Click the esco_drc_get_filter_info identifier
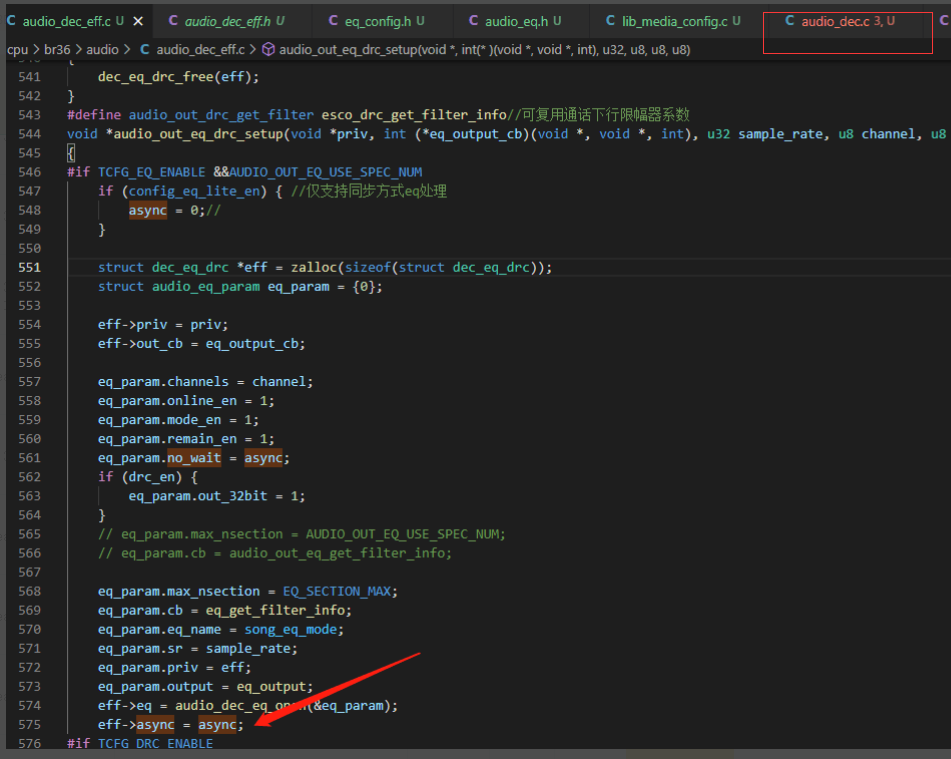 [414, 115]
